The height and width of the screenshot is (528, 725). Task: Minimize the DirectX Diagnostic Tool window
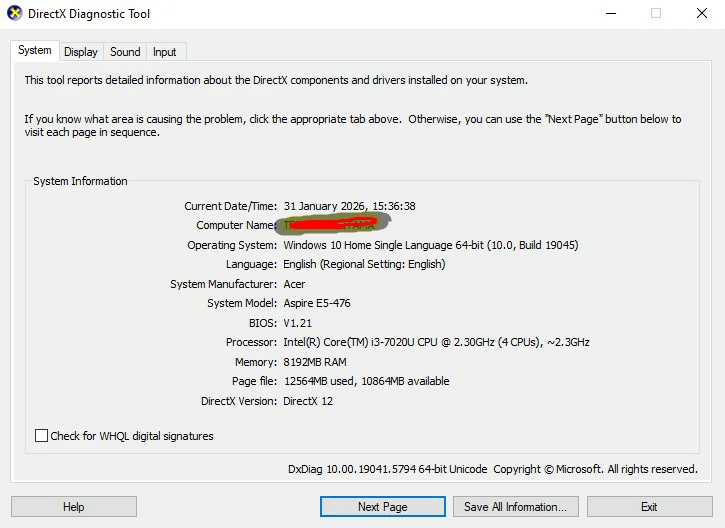click(610, 14)
